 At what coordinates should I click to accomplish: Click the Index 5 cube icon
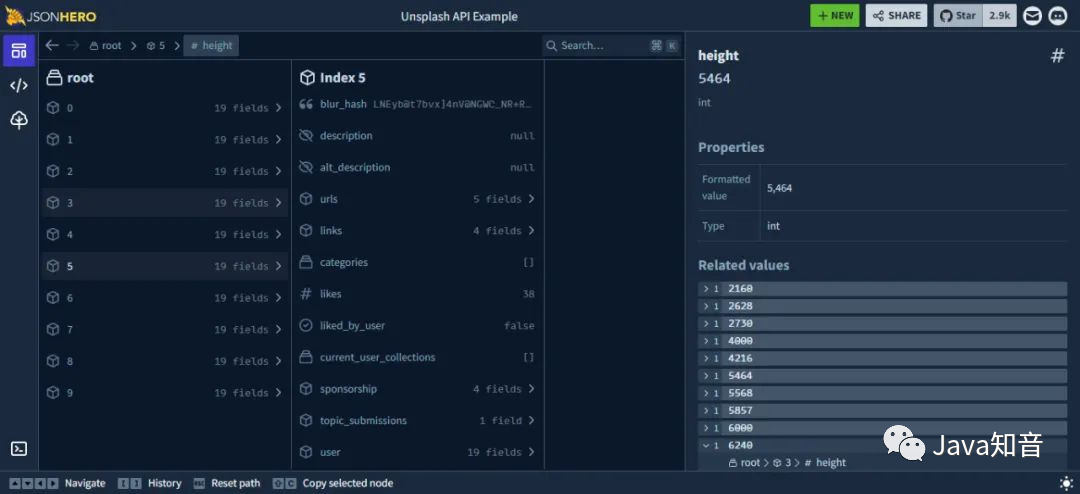tap(307, 78)
